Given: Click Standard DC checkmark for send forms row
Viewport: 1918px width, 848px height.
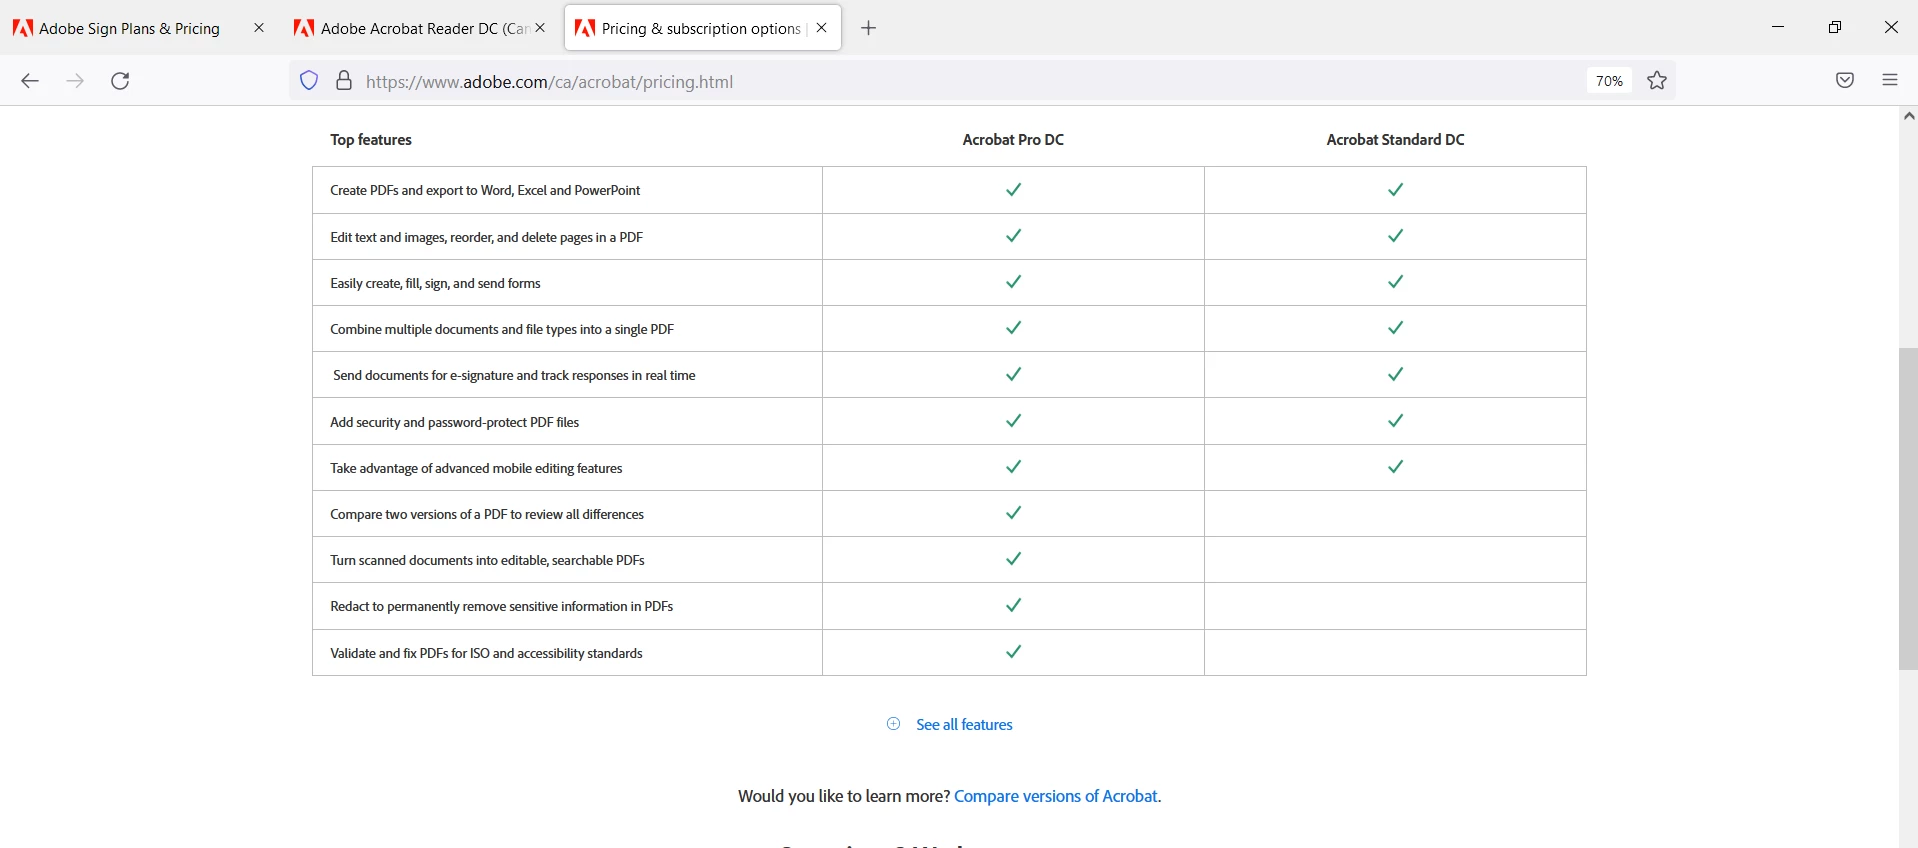Looking at the screenshot, I should pyautogui.click(x=1395, y=282).
